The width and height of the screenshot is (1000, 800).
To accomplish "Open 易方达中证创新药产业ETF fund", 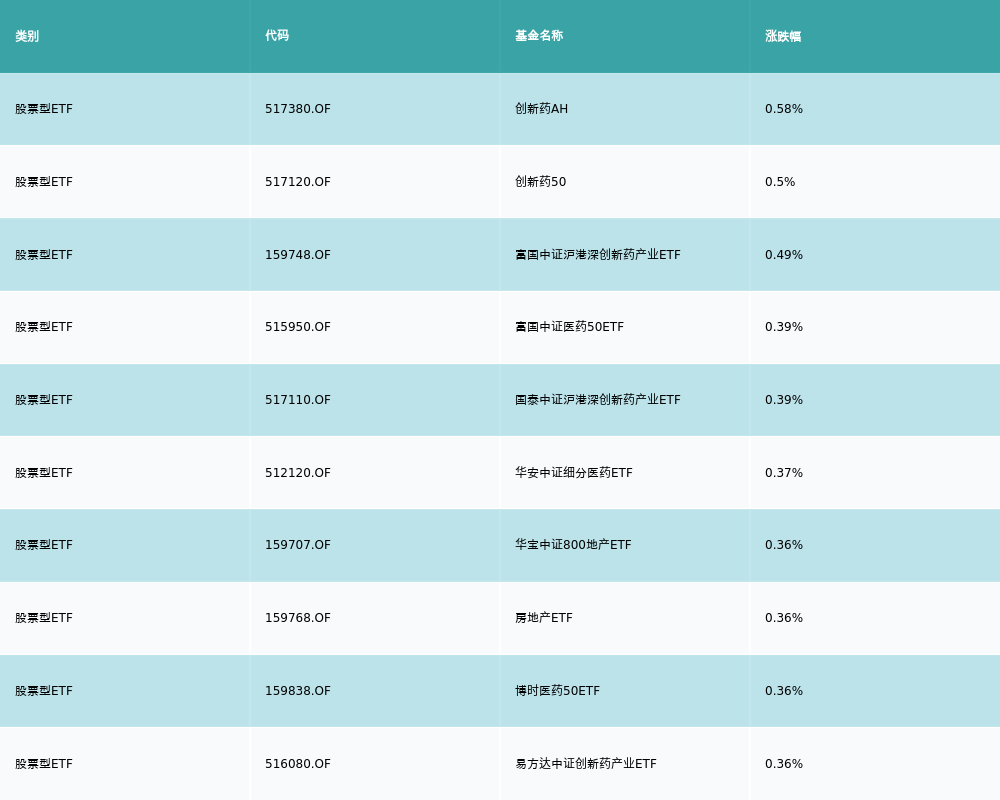I will coord(586,764).
